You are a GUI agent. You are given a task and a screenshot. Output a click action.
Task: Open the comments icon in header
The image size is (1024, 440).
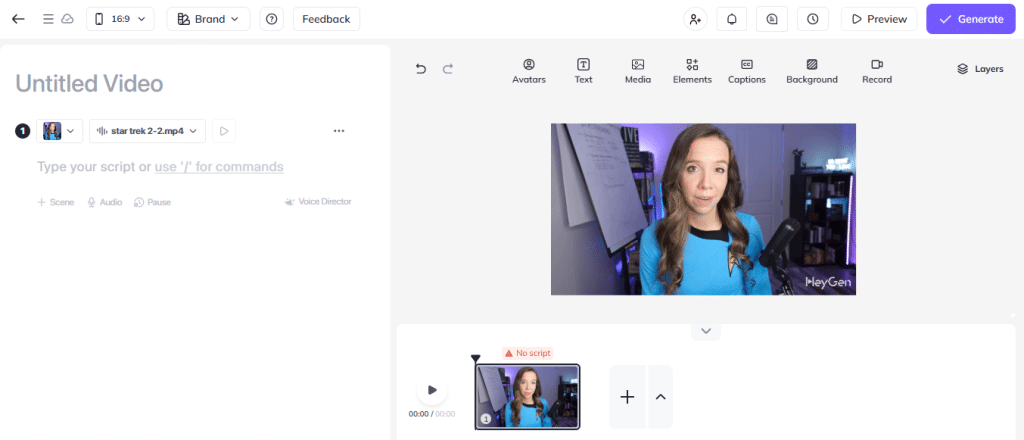tap(772, 19)
